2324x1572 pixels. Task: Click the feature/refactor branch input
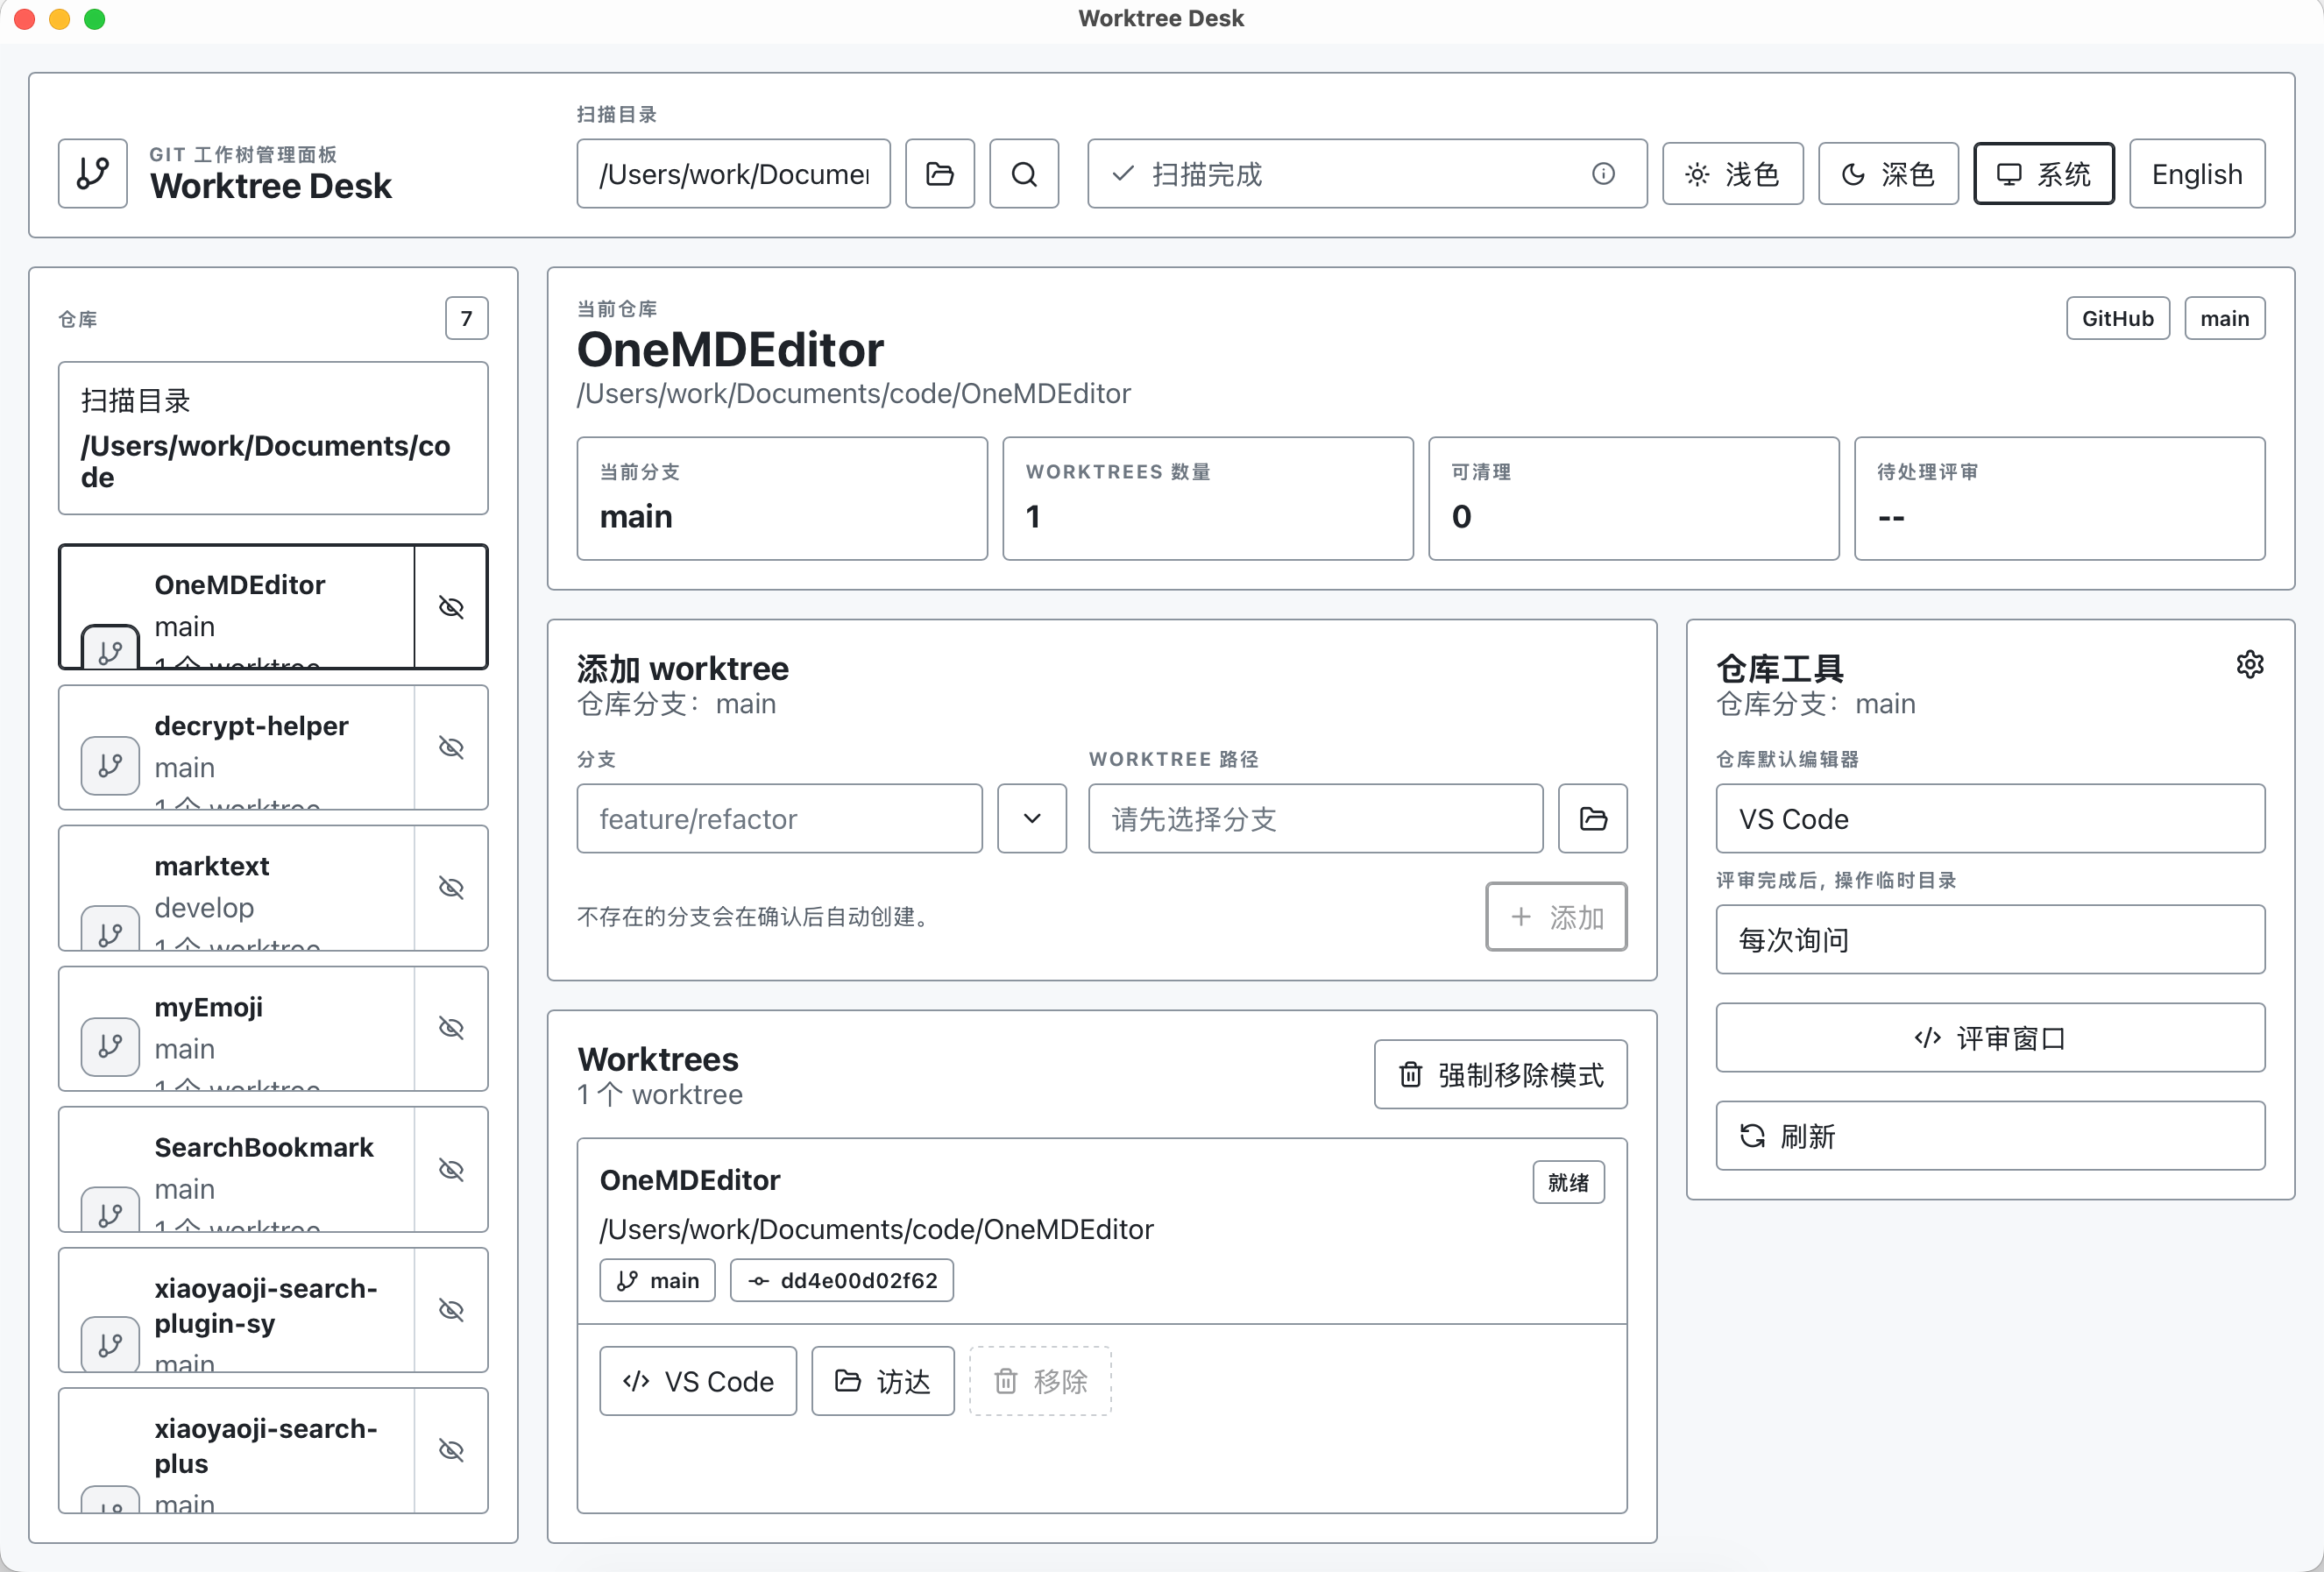tap(780, 819)
